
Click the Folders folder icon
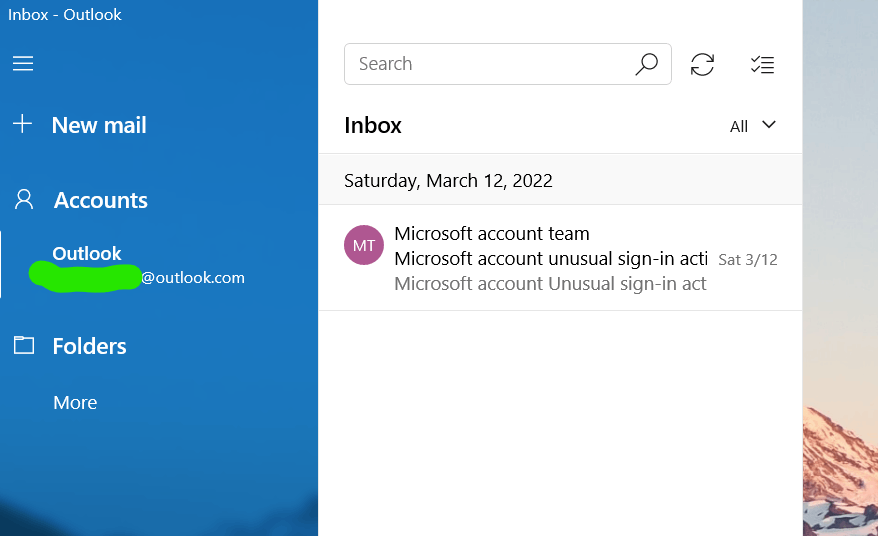[23, 346]
